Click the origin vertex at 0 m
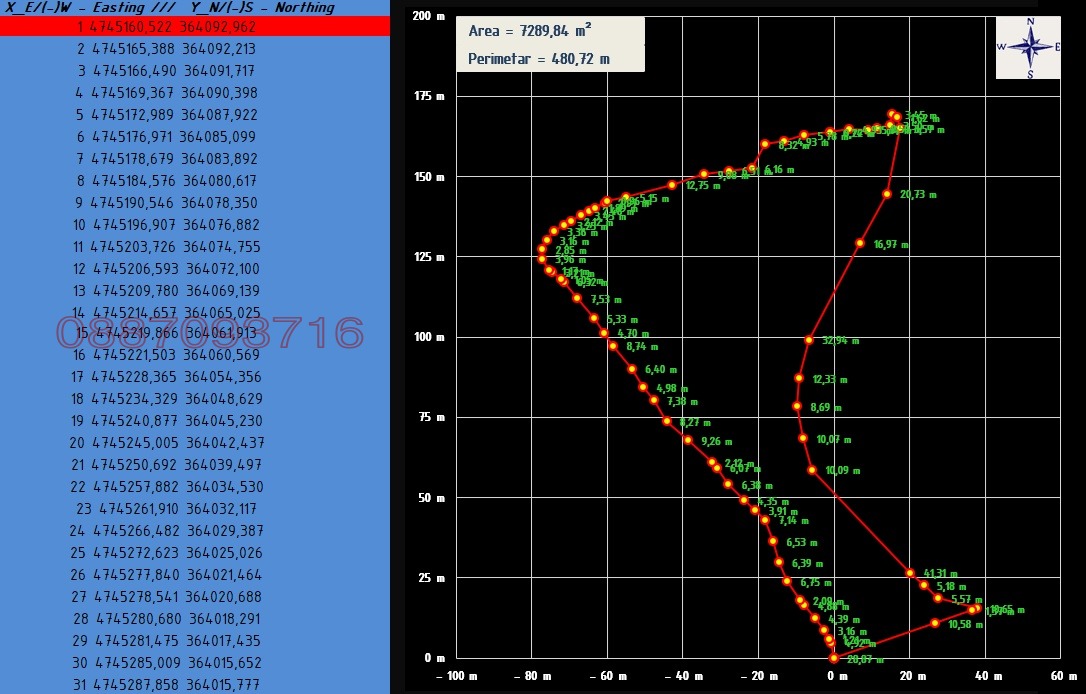1086x694 pixels. point(834,658)
